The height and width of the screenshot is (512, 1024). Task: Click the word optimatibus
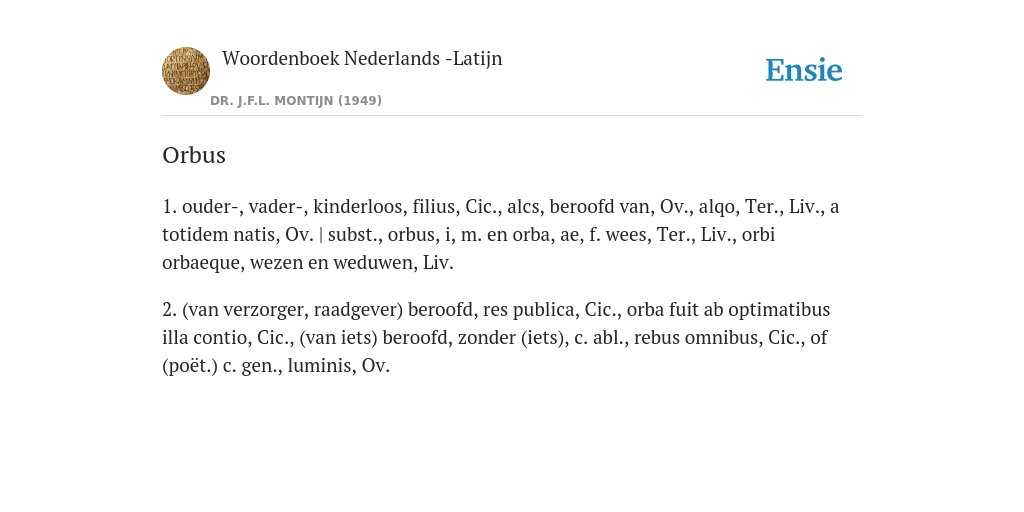tap(779, 309)
